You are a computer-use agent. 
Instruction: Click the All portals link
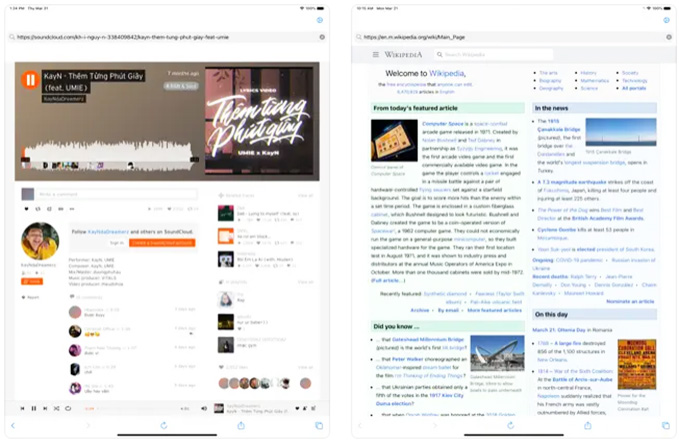click(x=634, y=88)
